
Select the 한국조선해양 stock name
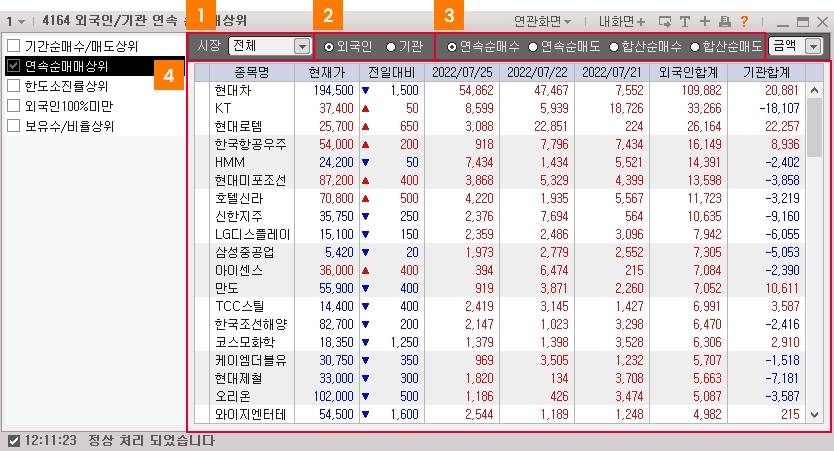(251, 324)
